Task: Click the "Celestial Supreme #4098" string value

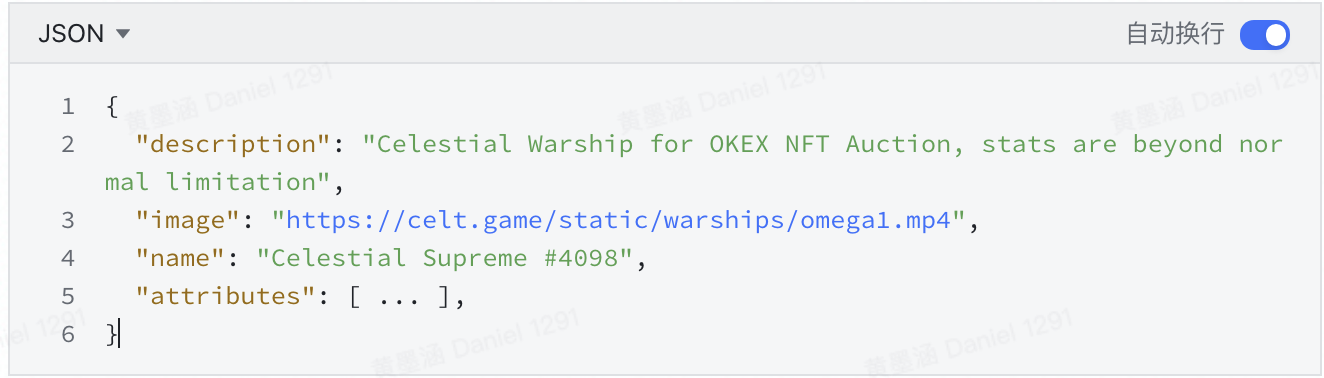Action: [x=445, y=258]
